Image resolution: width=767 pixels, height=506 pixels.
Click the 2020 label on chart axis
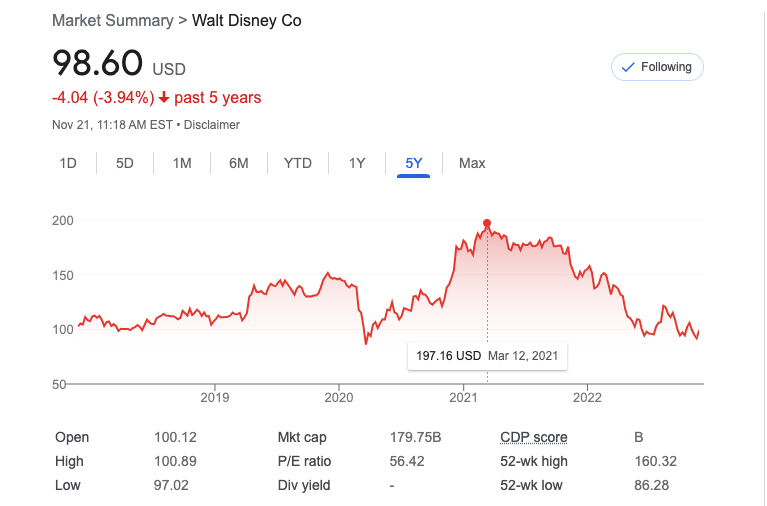pyautogui.click(x=339, y=397)
